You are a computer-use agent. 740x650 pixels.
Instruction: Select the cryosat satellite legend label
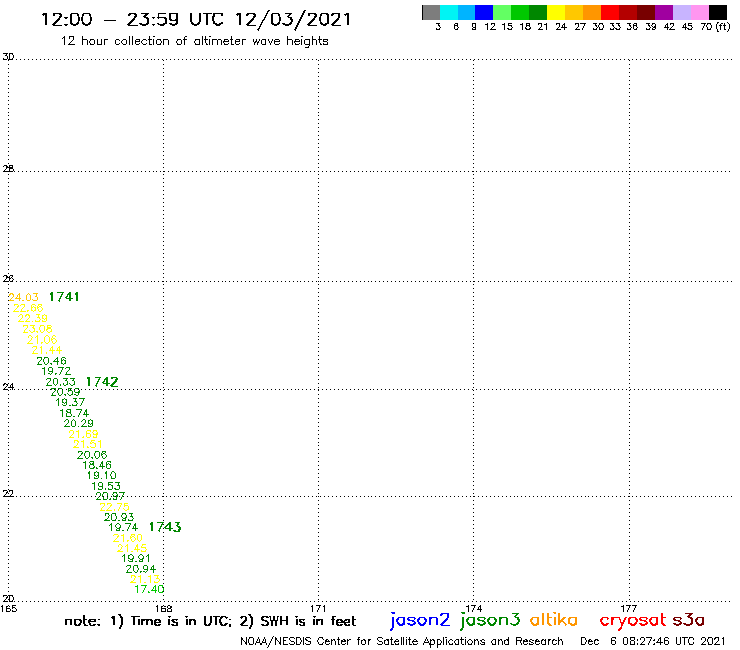pos(632,620)
